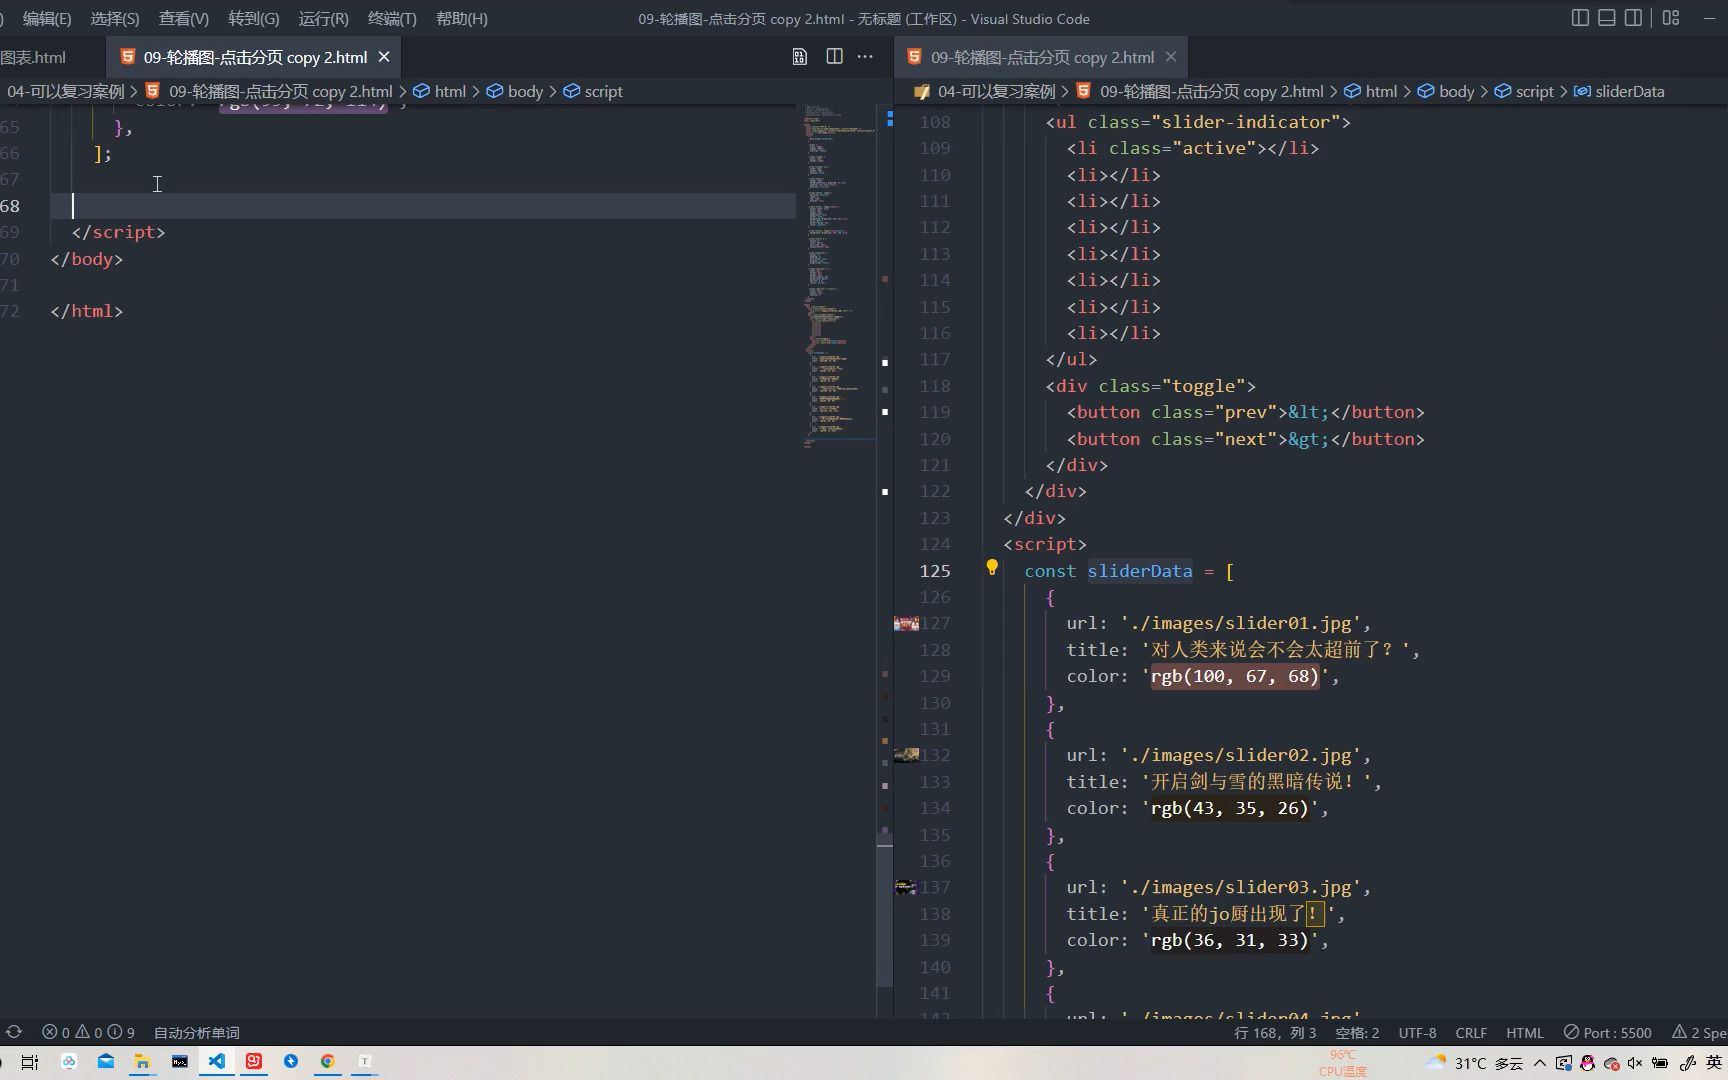Open Windows Task View in taskbar
Viewport: 1728px width, 1080px height.
(x=30, y=1062)
